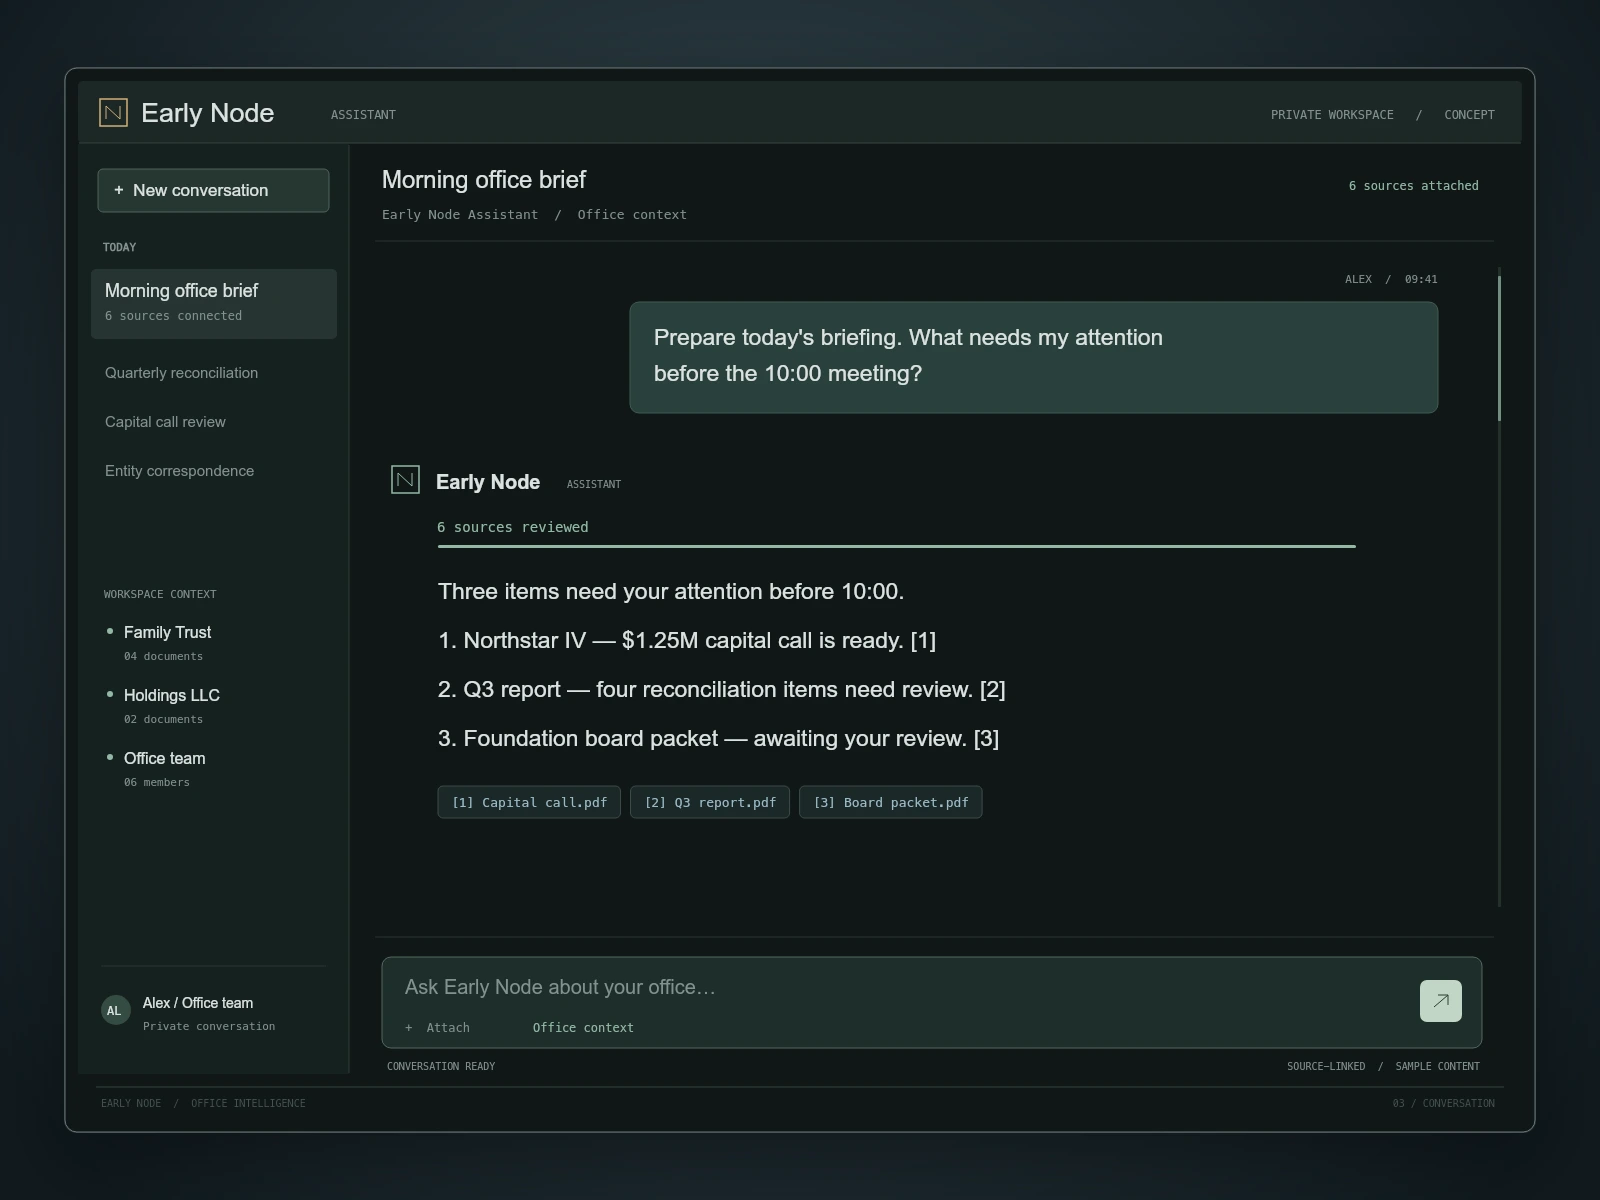Screen dimensions: 1600x1200
Task: Click the PRIVATE WORKSPACE header label
Action: 1332,115
